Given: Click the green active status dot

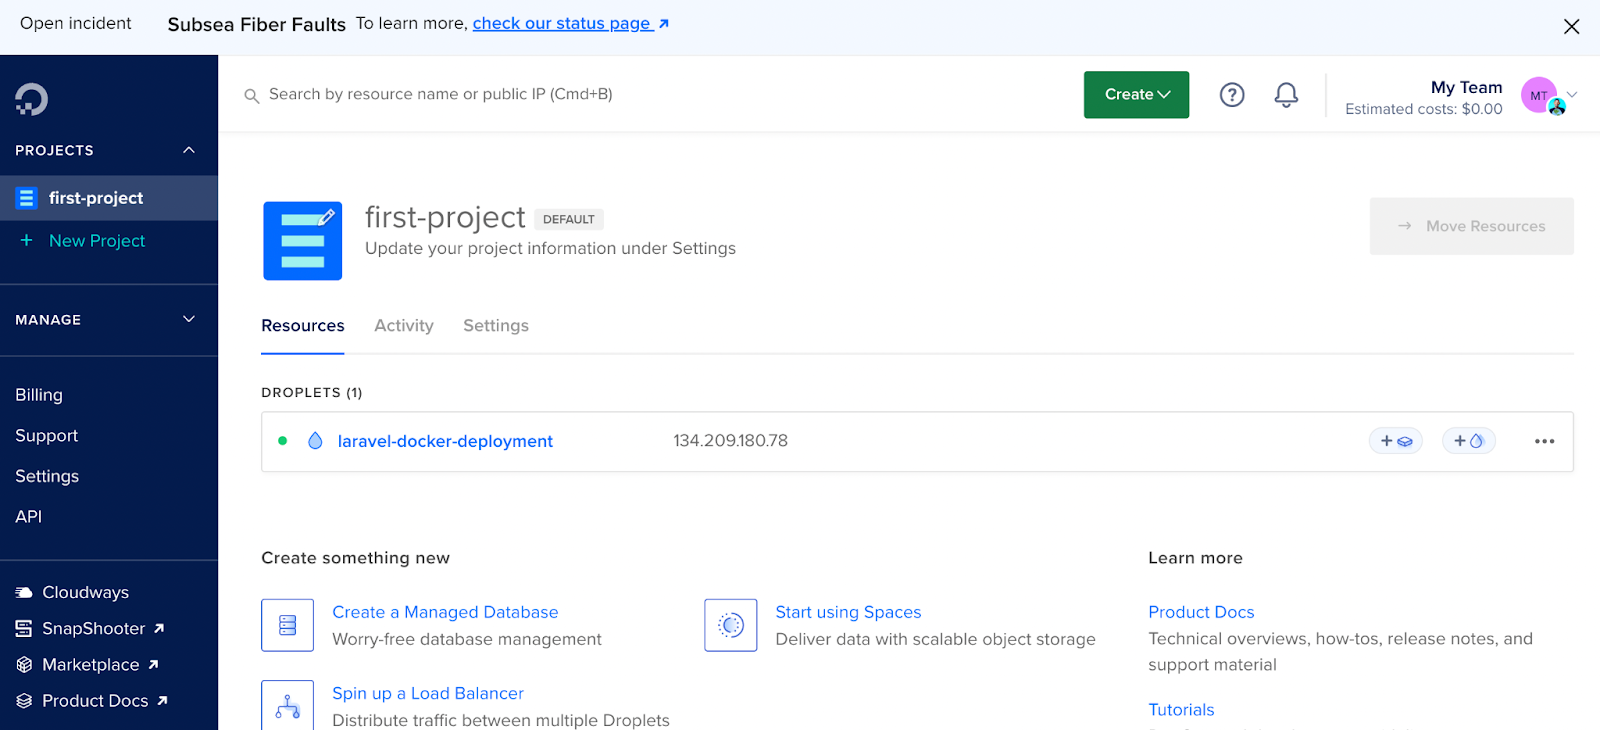Looking at the screenshot, I should (x=283, y=441).
